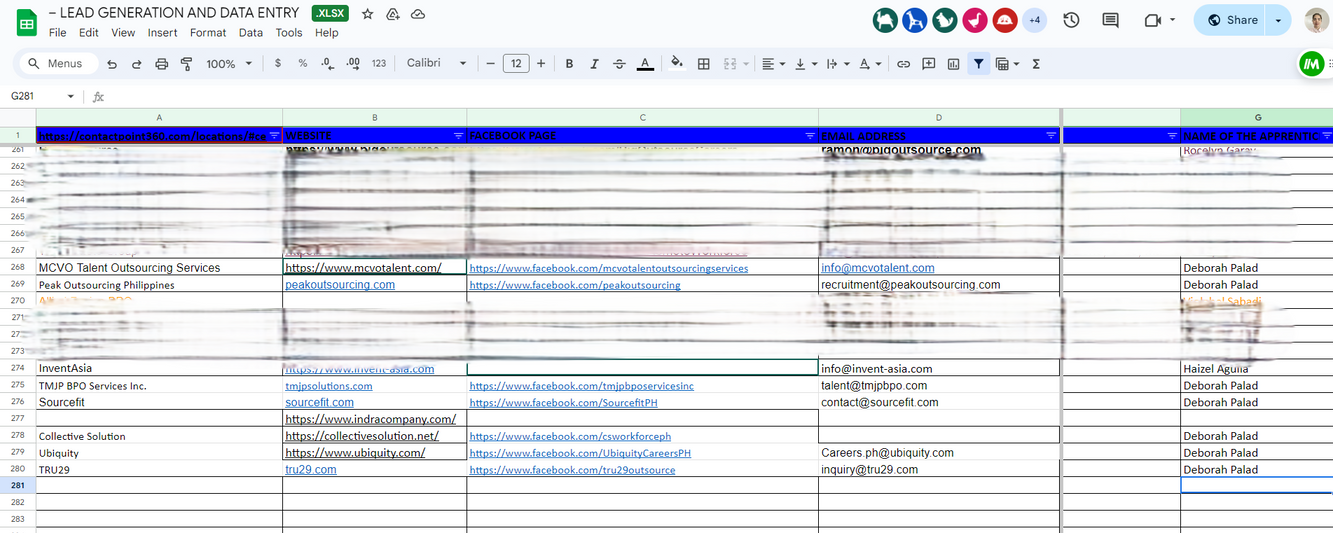The height and width of the screenshot is (533, 1333).
Task: Toggle the filter button in toolbar
Action: [x=978, y=64]
